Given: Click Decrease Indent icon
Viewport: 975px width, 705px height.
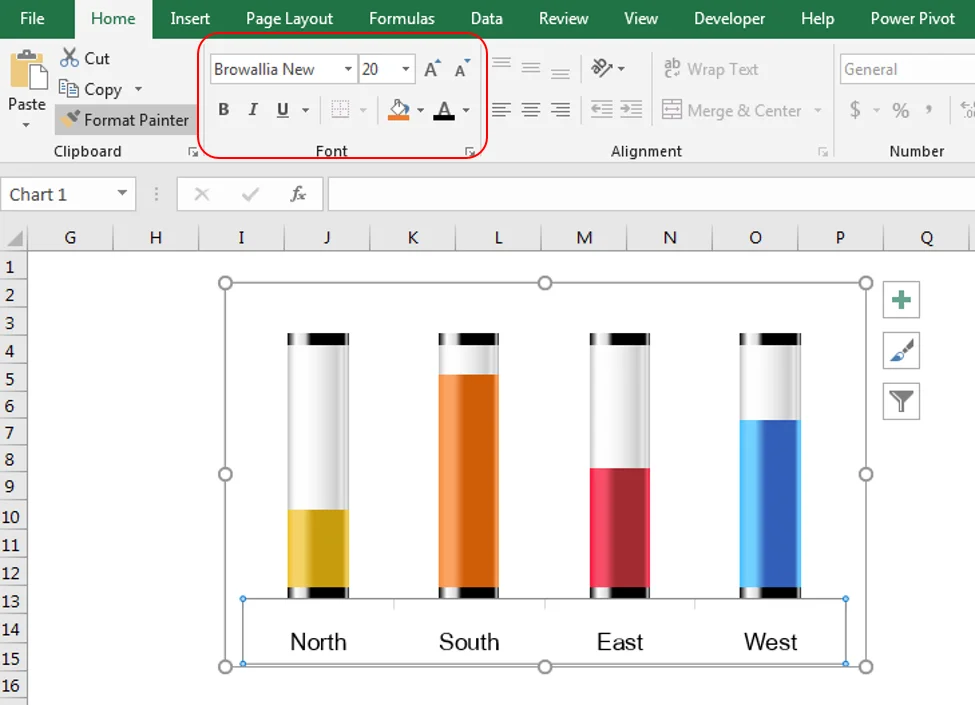Looking at the screenshot, I should click(x=601, y=110).
